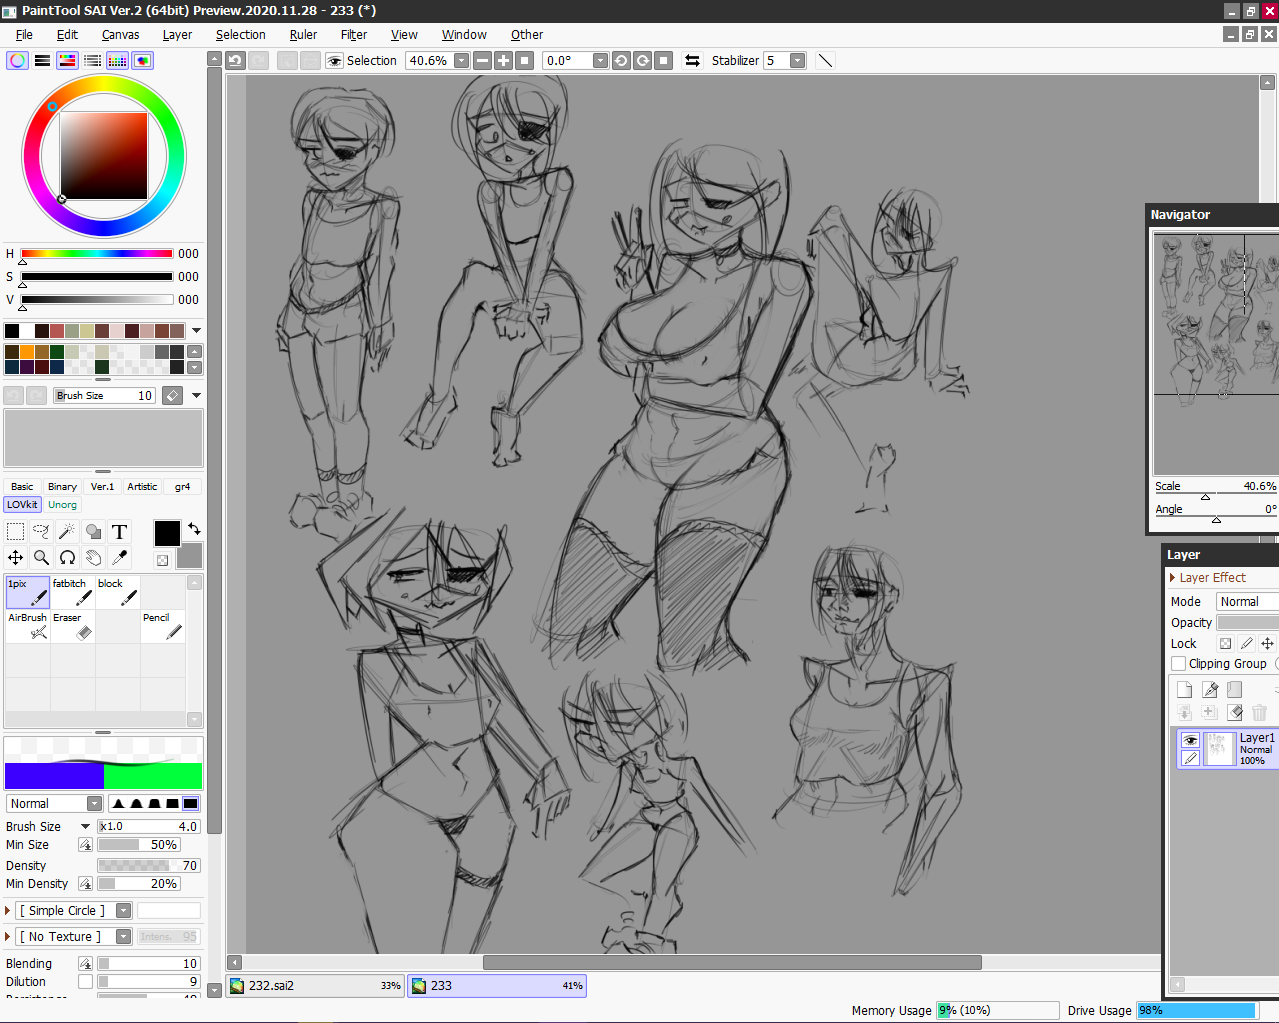This screenshot has height=1023, width=1279.
Task: Select the Magic Wand tool
Action: tap(67, 531)
